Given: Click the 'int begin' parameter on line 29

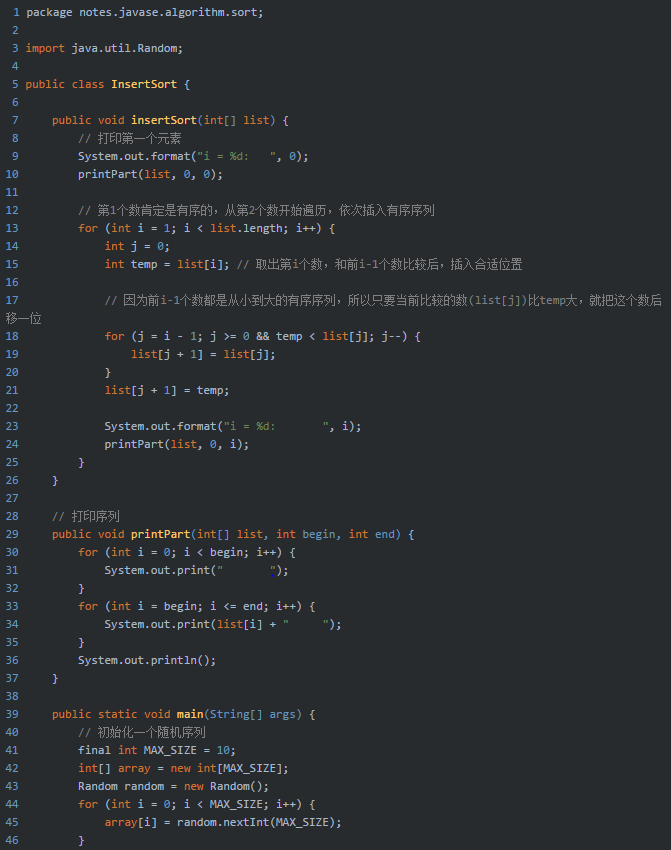Looking at the screenshot, I should pos(306,534).
